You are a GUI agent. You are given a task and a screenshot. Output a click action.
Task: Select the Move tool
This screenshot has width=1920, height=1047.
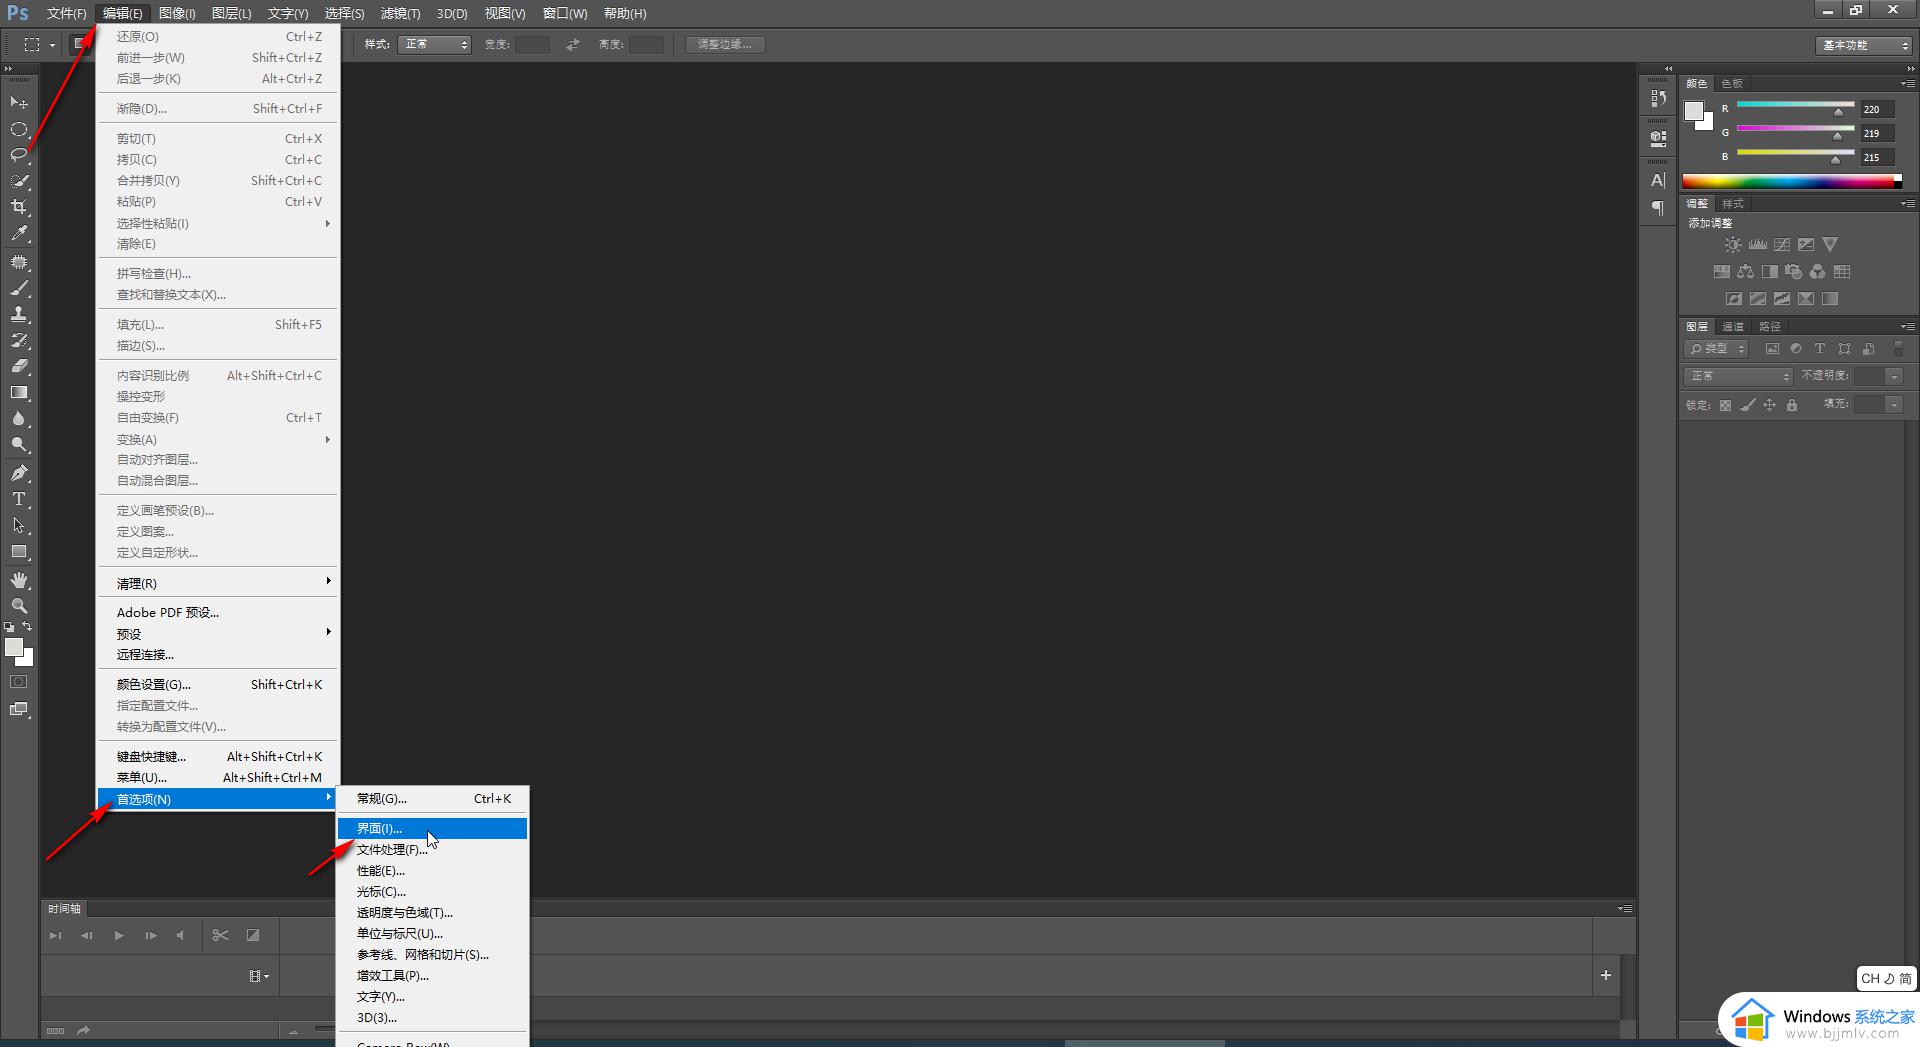pos(19,103)
